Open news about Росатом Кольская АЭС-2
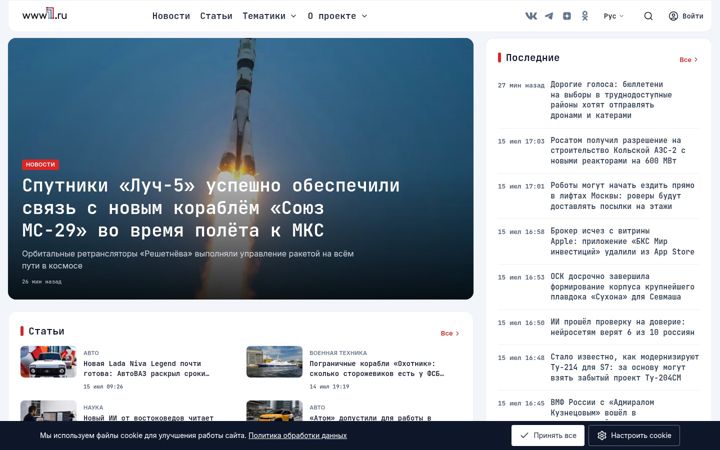This screenshot has height=450, width=720. [x=618, y=151]
